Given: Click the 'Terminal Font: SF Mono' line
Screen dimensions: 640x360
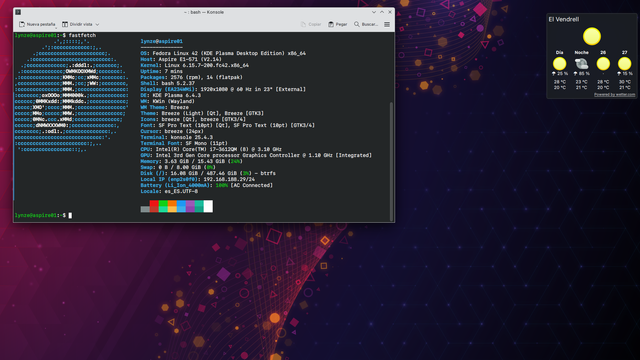Looking at the screenshot, I should coord(184,143).
